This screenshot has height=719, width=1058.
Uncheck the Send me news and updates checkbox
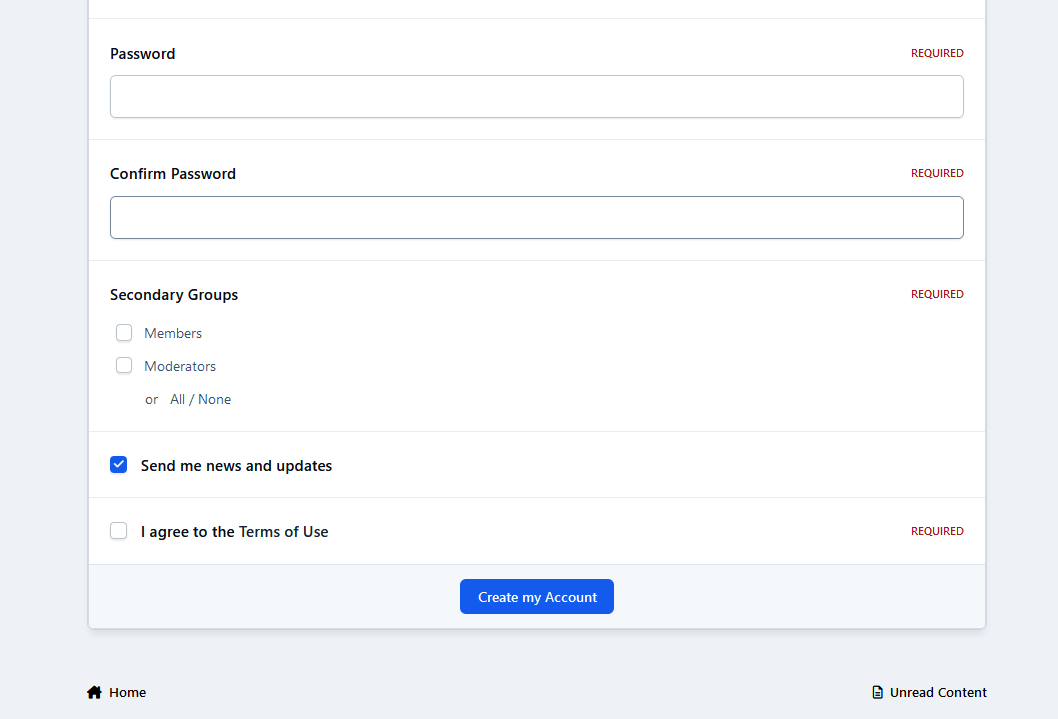click(119, 465)
